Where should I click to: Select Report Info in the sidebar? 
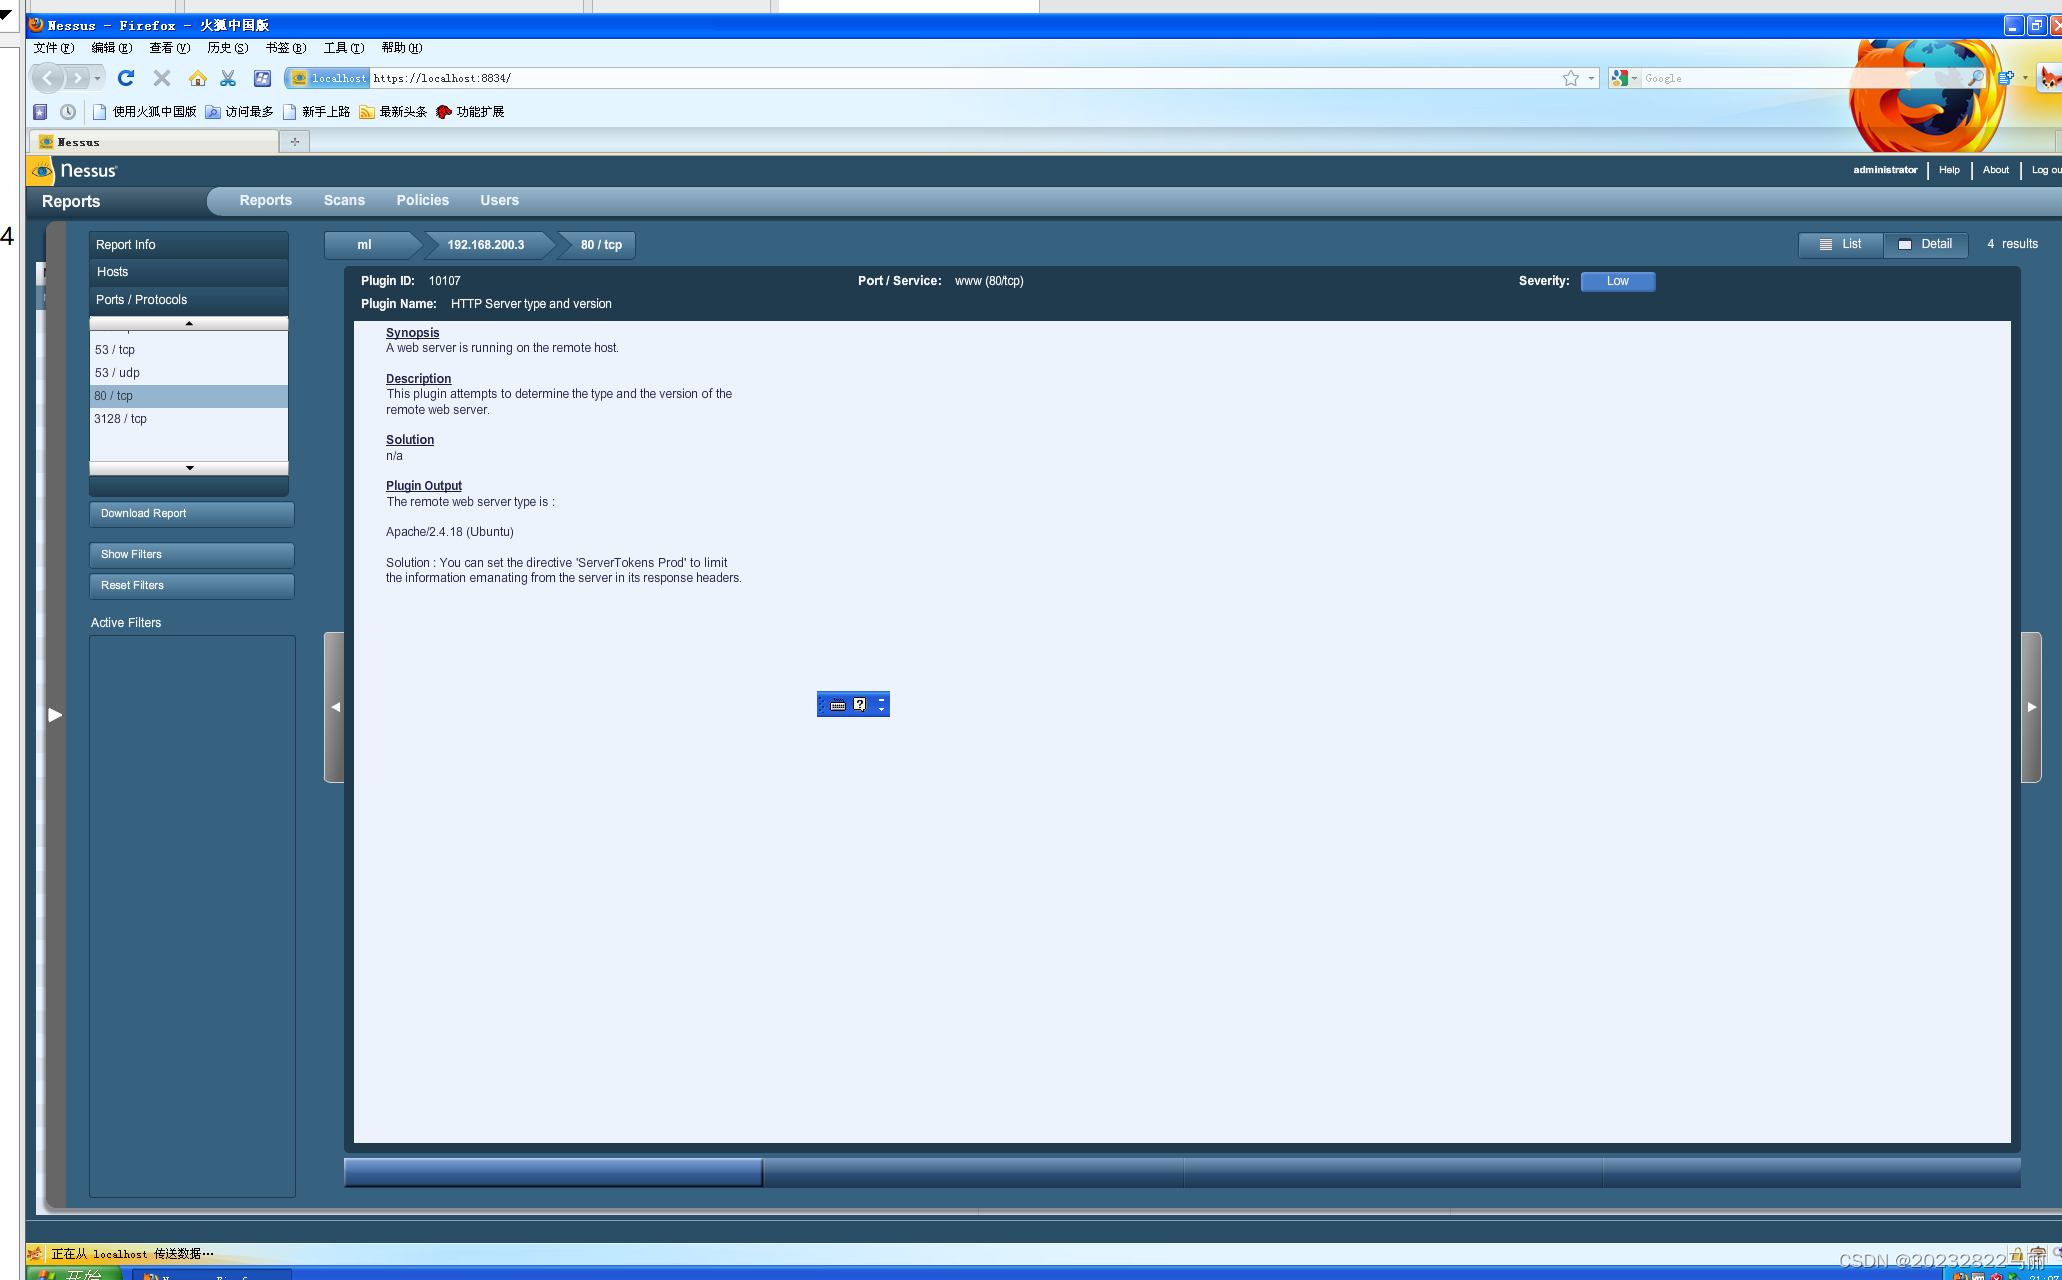pyautogui.click(x=189, y=245)
